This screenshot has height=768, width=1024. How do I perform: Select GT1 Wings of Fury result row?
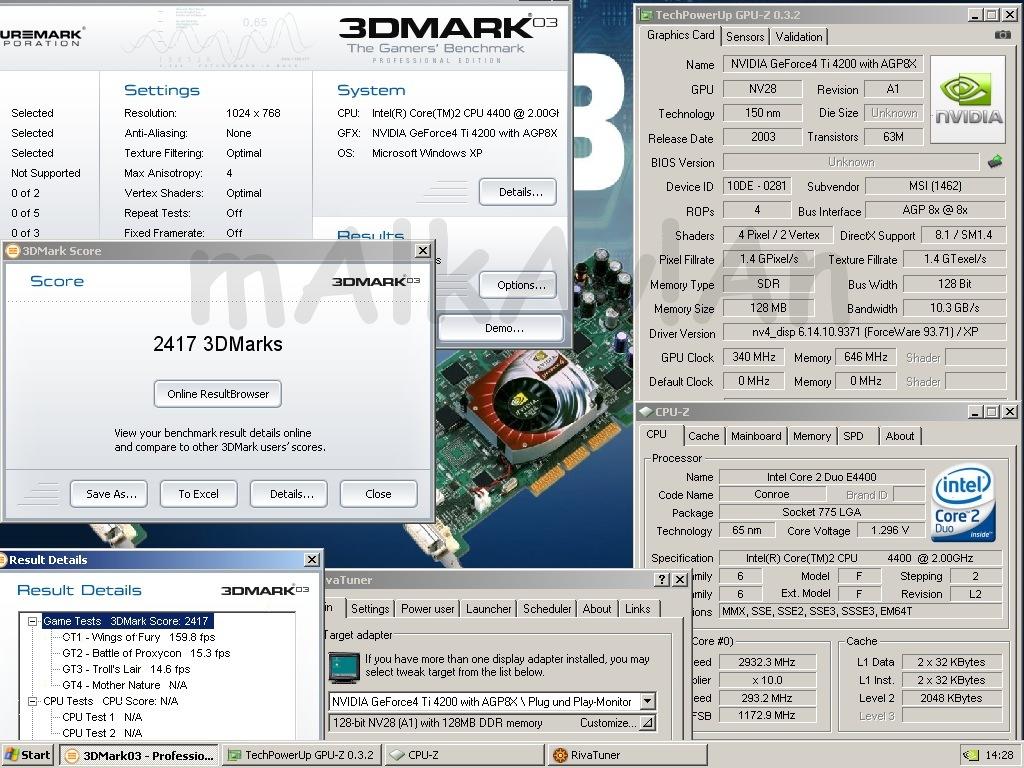click(138, 637)
